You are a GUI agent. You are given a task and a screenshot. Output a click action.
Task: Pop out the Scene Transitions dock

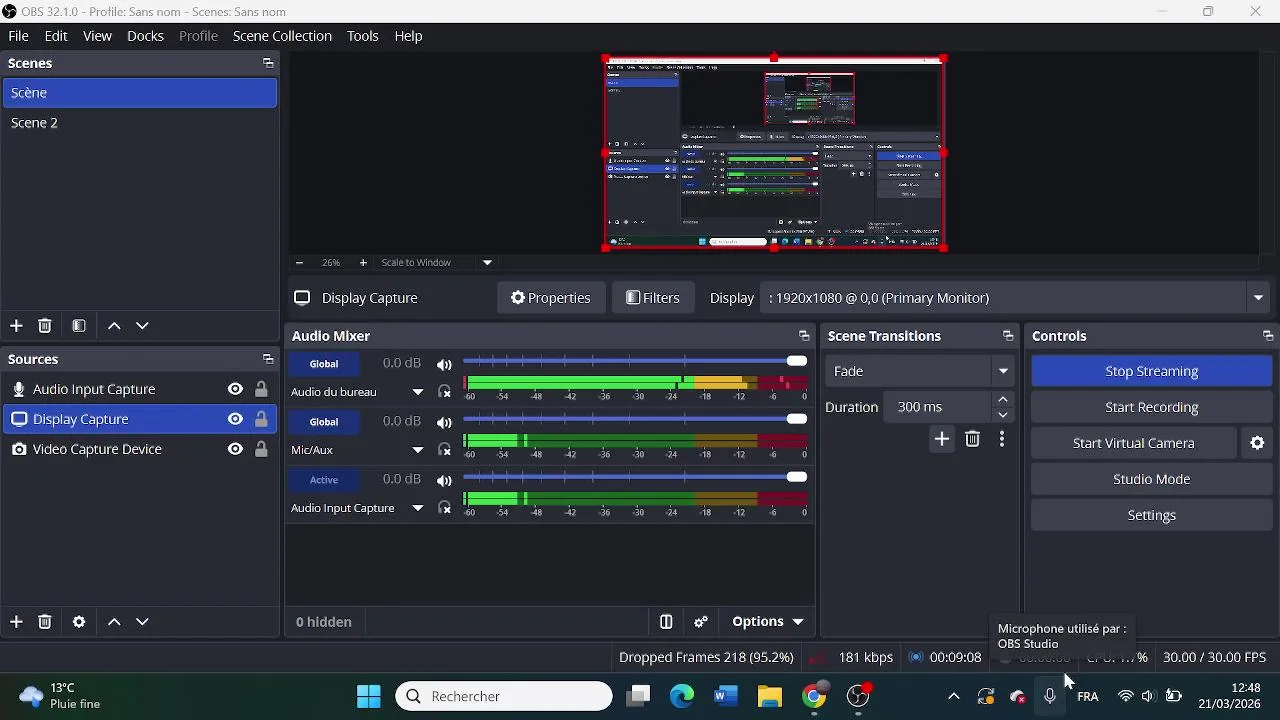coord(1008,336)
